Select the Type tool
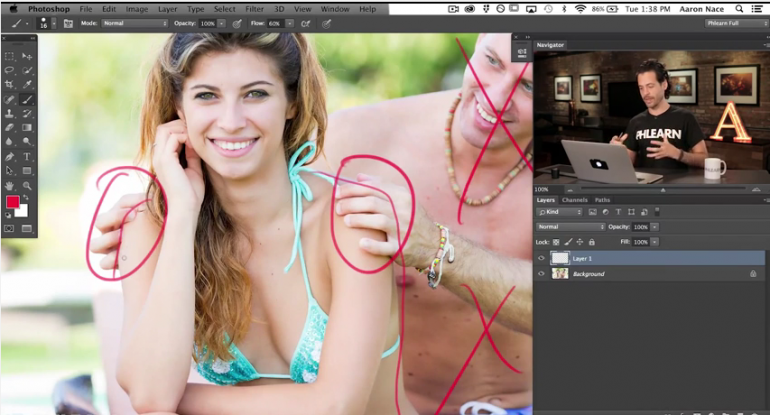 pyautogui.click(x=27, y=157)
